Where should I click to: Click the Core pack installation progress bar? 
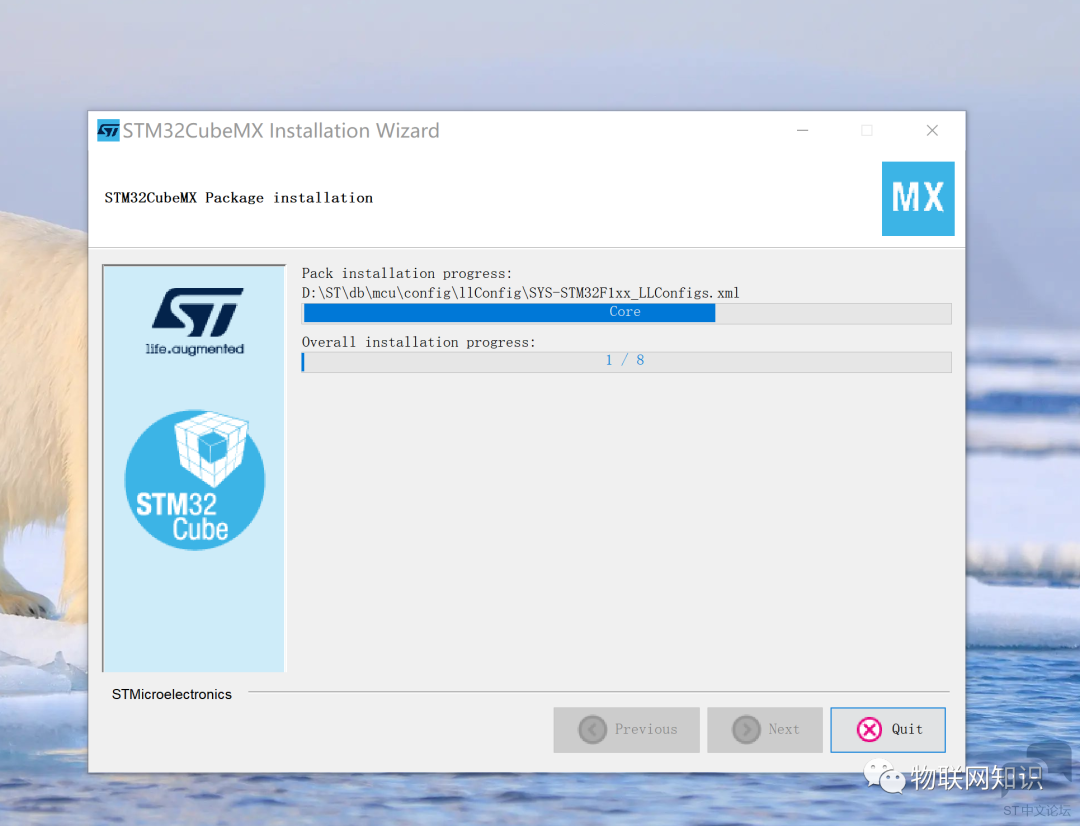pos(626,313)
